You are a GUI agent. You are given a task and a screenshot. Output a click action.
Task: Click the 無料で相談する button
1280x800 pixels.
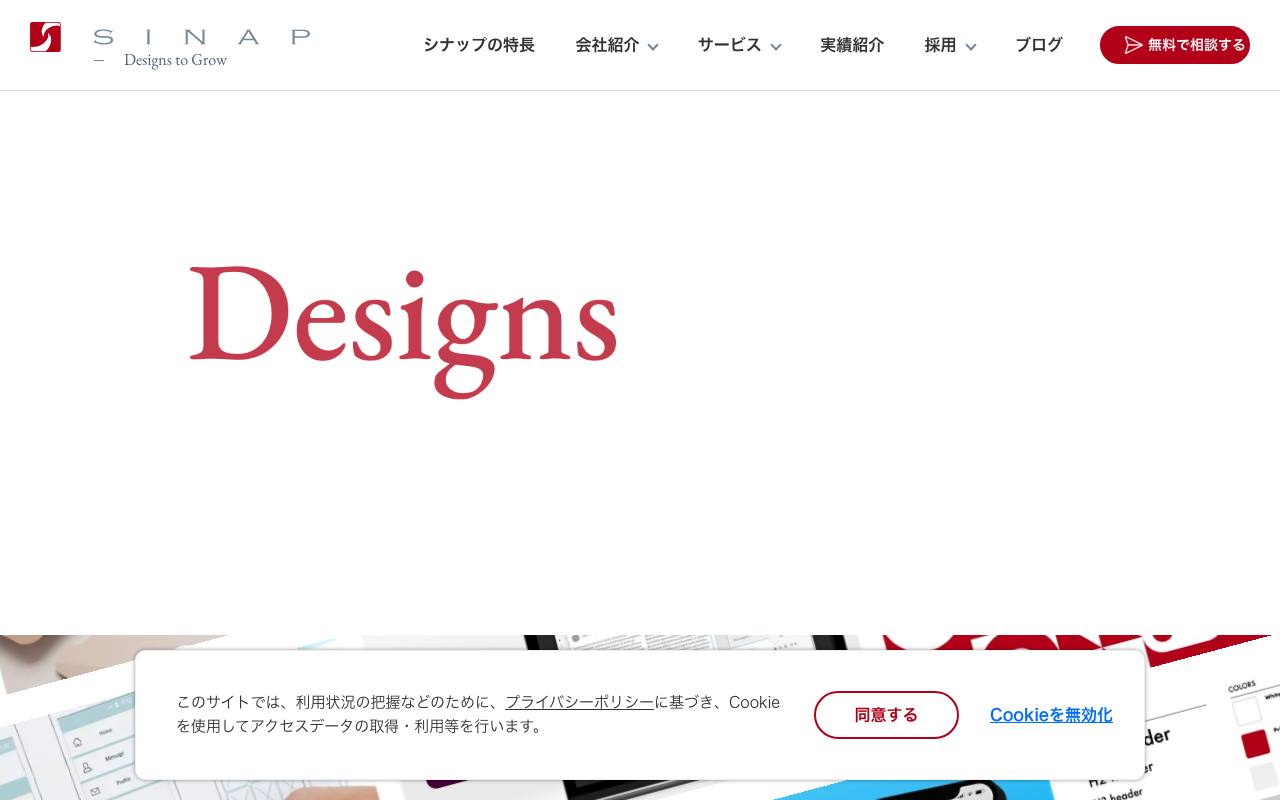(1175, 45)
